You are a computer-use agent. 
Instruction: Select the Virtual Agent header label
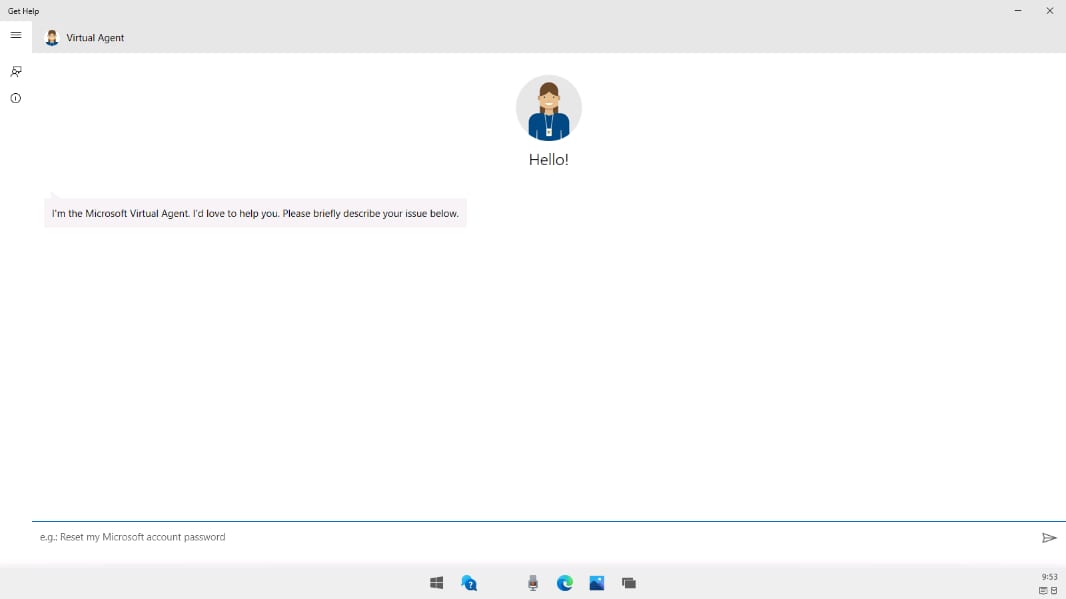(95, 38)
